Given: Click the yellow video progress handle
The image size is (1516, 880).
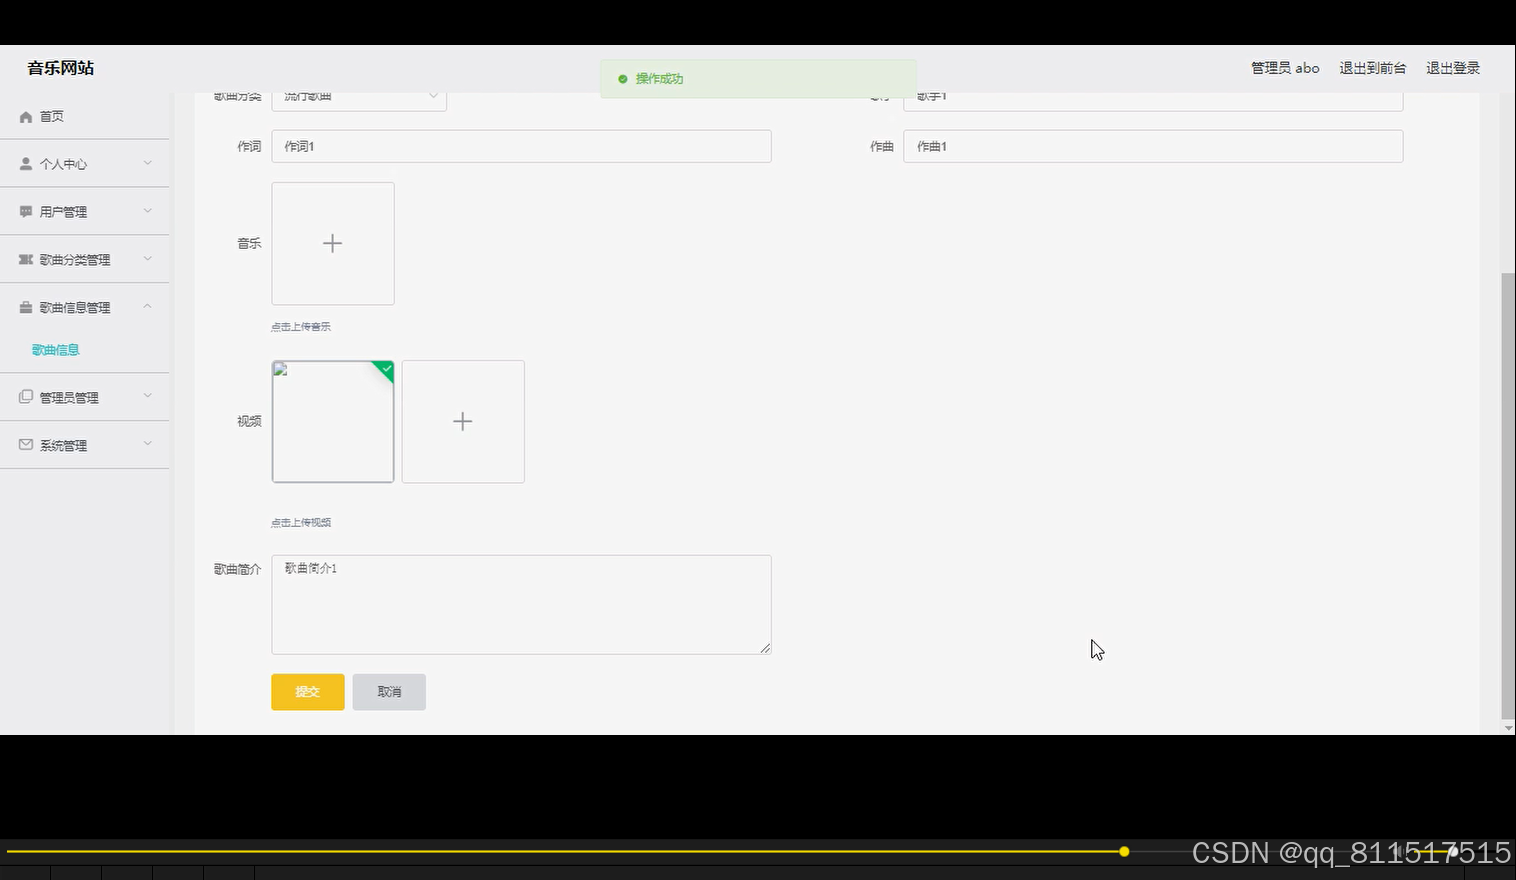Looking at the screenshot, I should (x=1124, y=852).
